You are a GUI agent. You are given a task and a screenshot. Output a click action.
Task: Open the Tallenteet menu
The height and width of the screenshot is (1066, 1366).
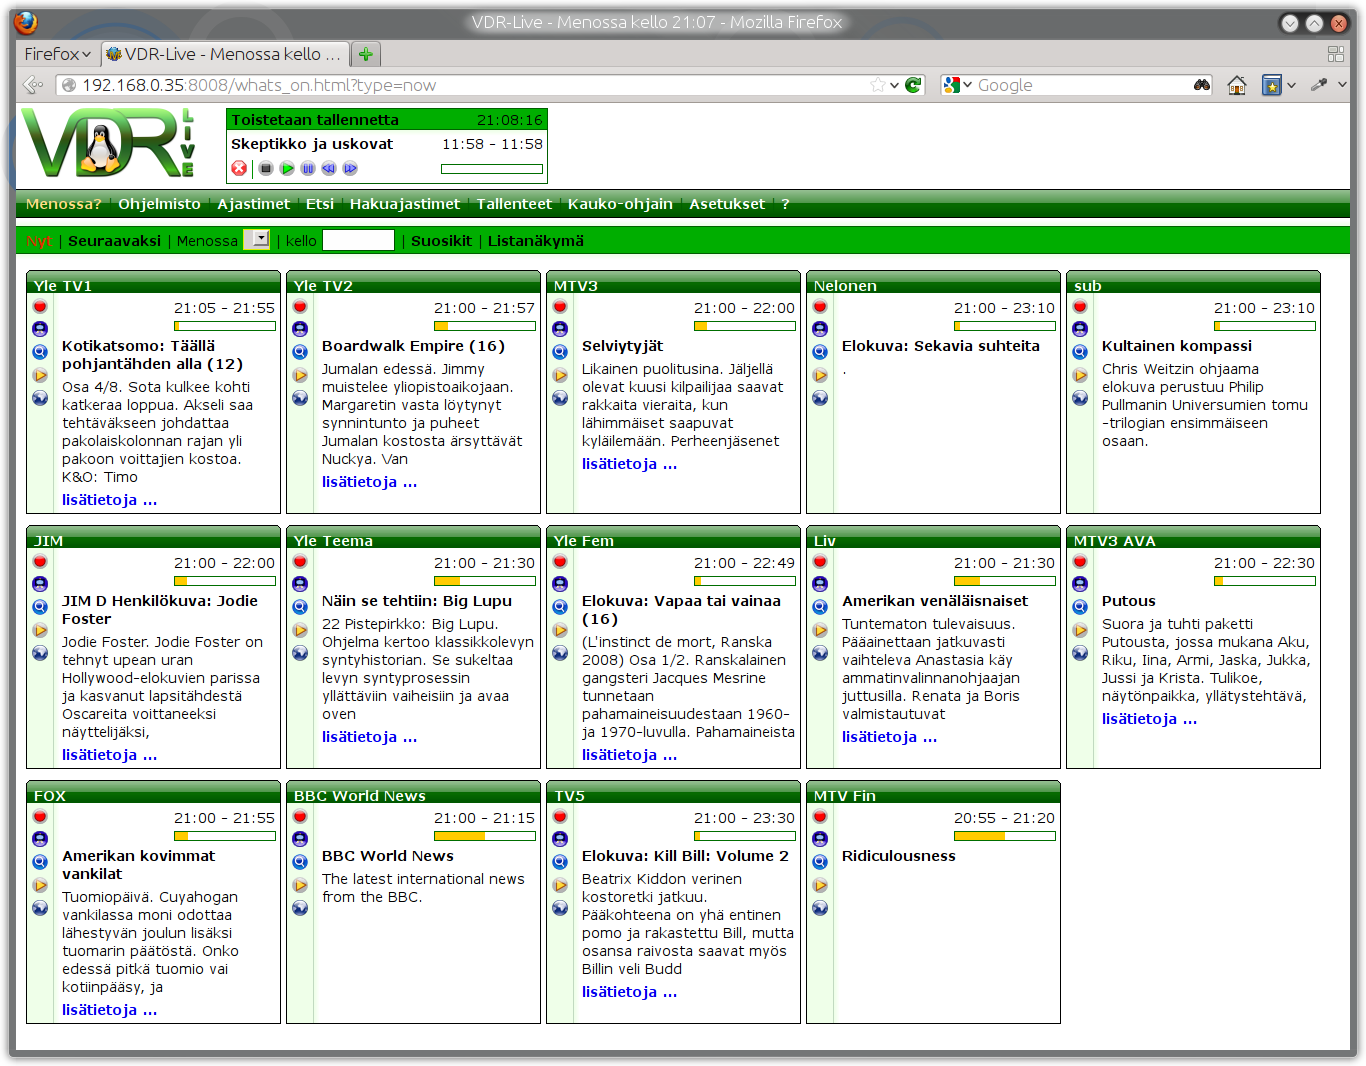pos(514,204)
